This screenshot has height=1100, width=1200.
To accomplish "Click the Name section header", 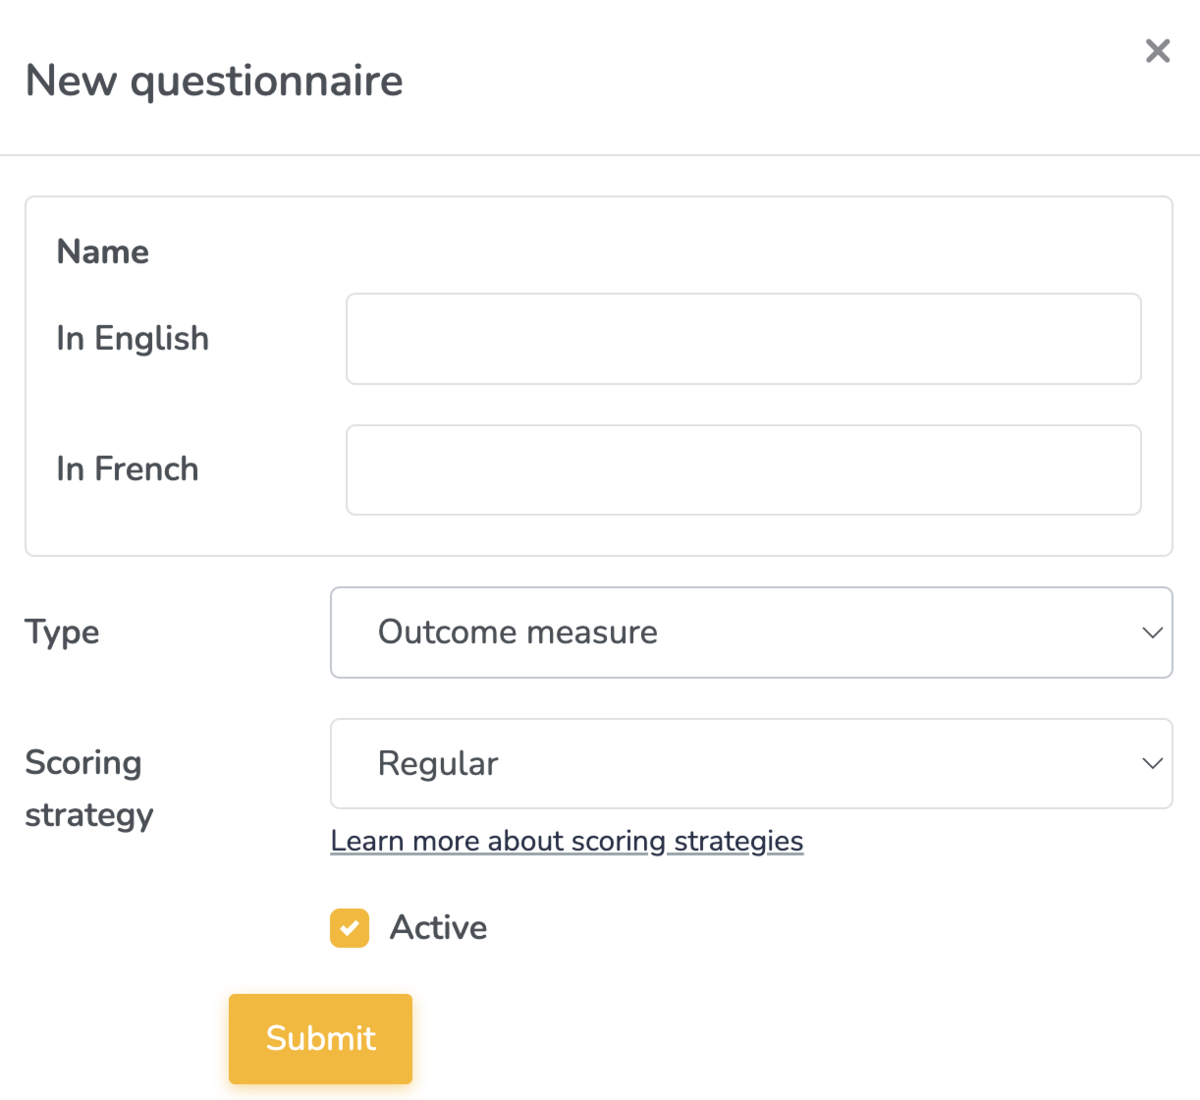I will pos(102,251).
